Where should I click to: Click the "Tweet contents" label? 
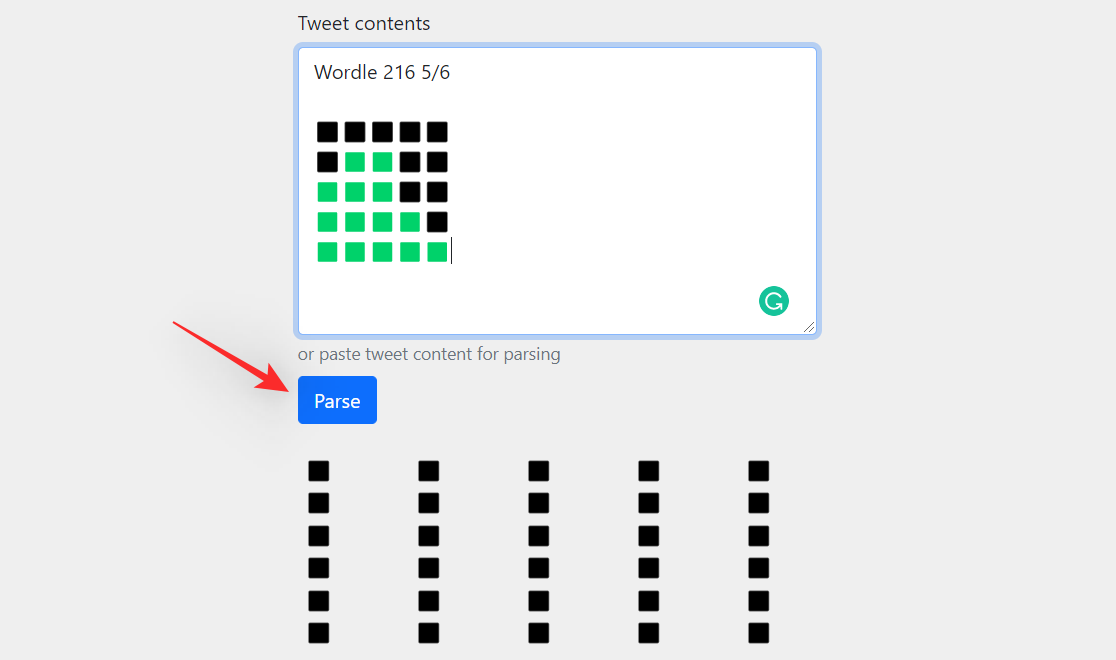(364, 23)
